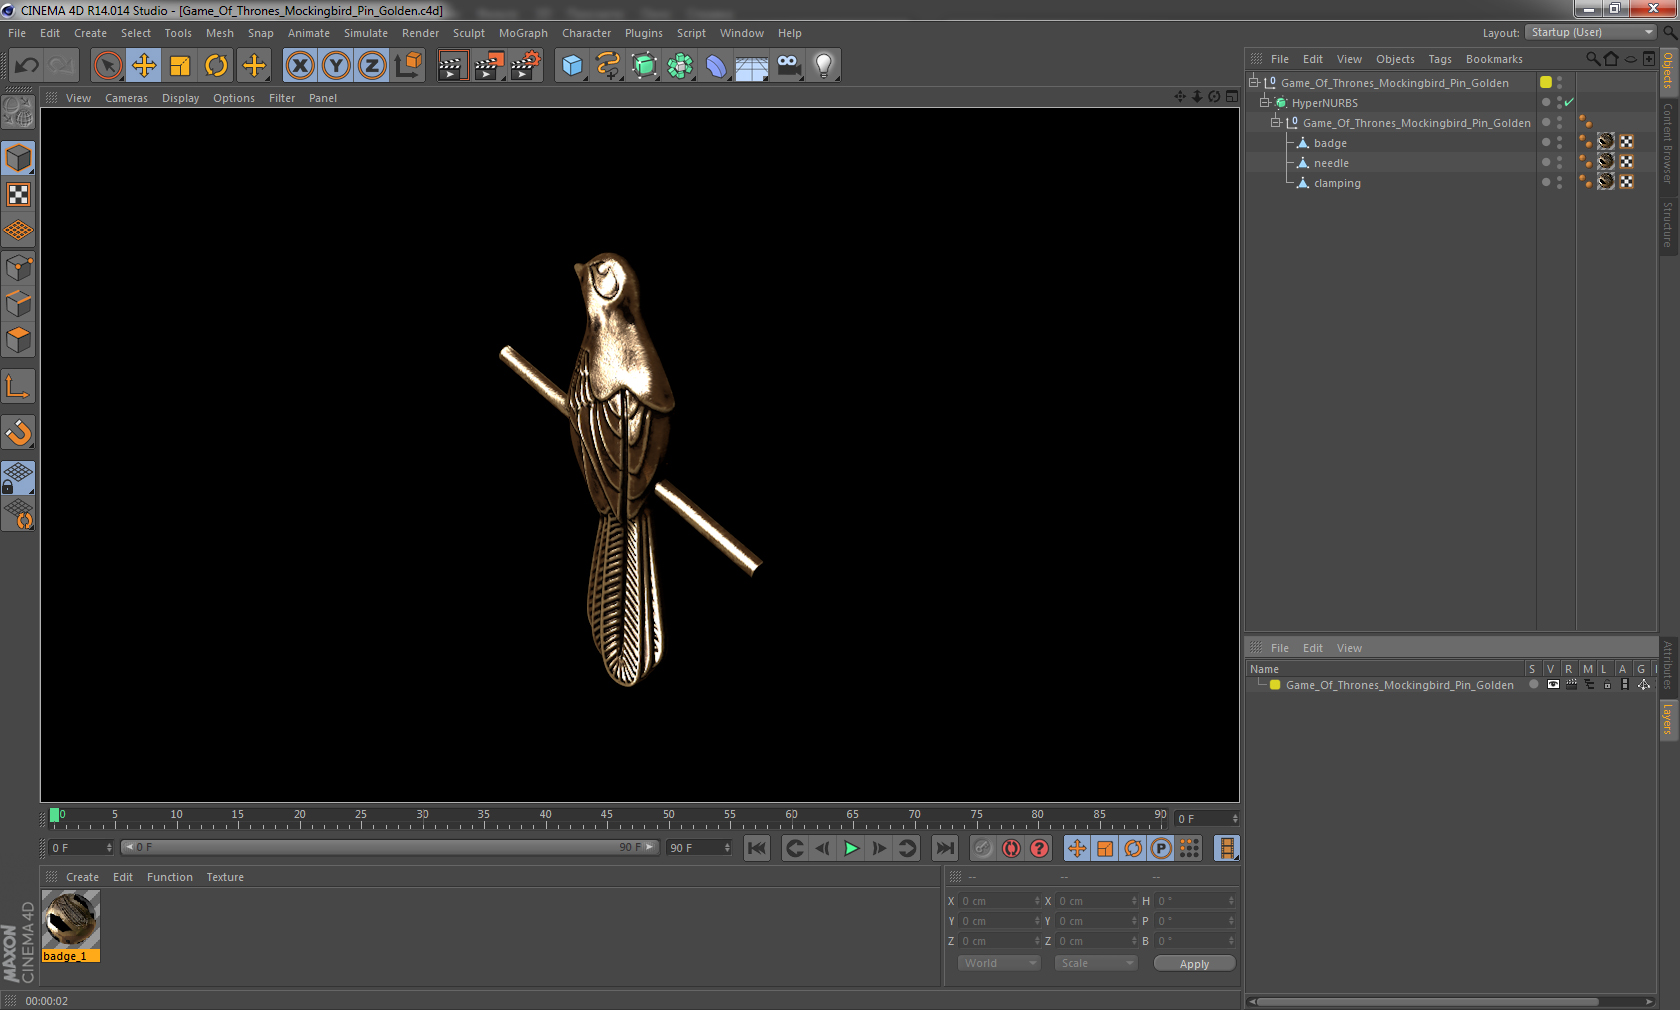Open Render Settings icon

[x=525, y=66]
